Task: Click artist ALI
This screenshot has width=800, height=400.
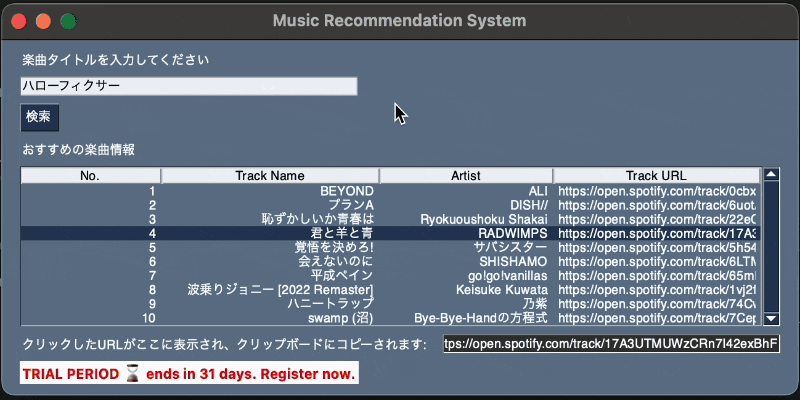Action: coord(538,191)
